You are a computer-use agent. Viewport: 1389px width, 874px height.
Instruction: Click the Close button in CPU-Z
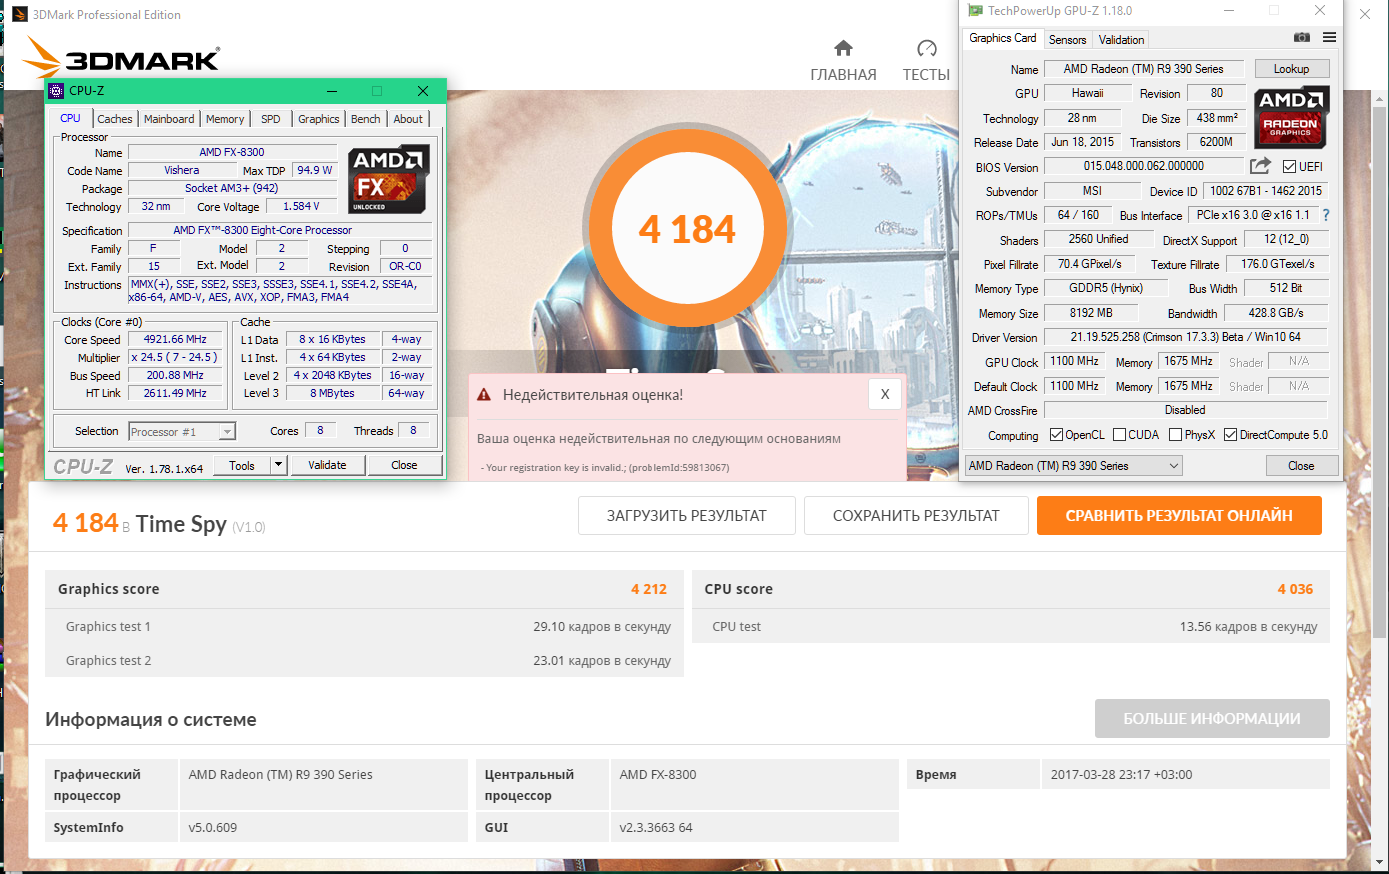[x=404, y=465]
